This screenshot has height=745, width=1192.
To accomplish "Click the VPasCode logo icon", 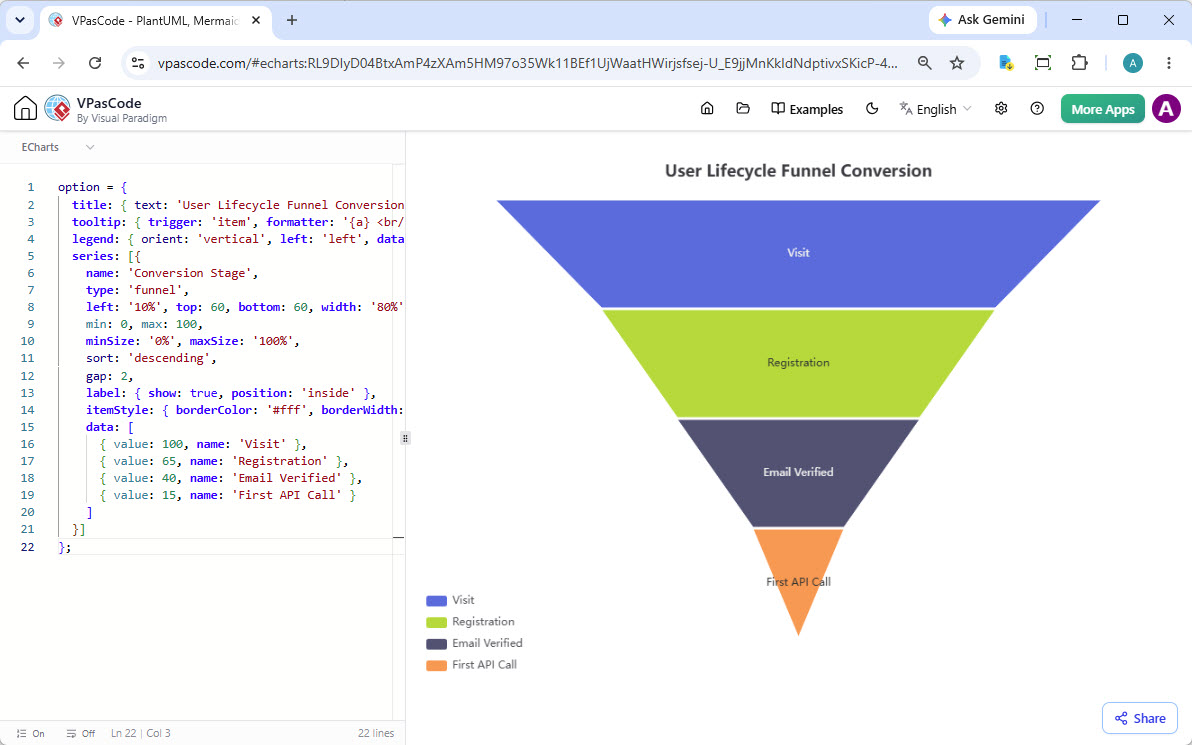I will (57, 109).
